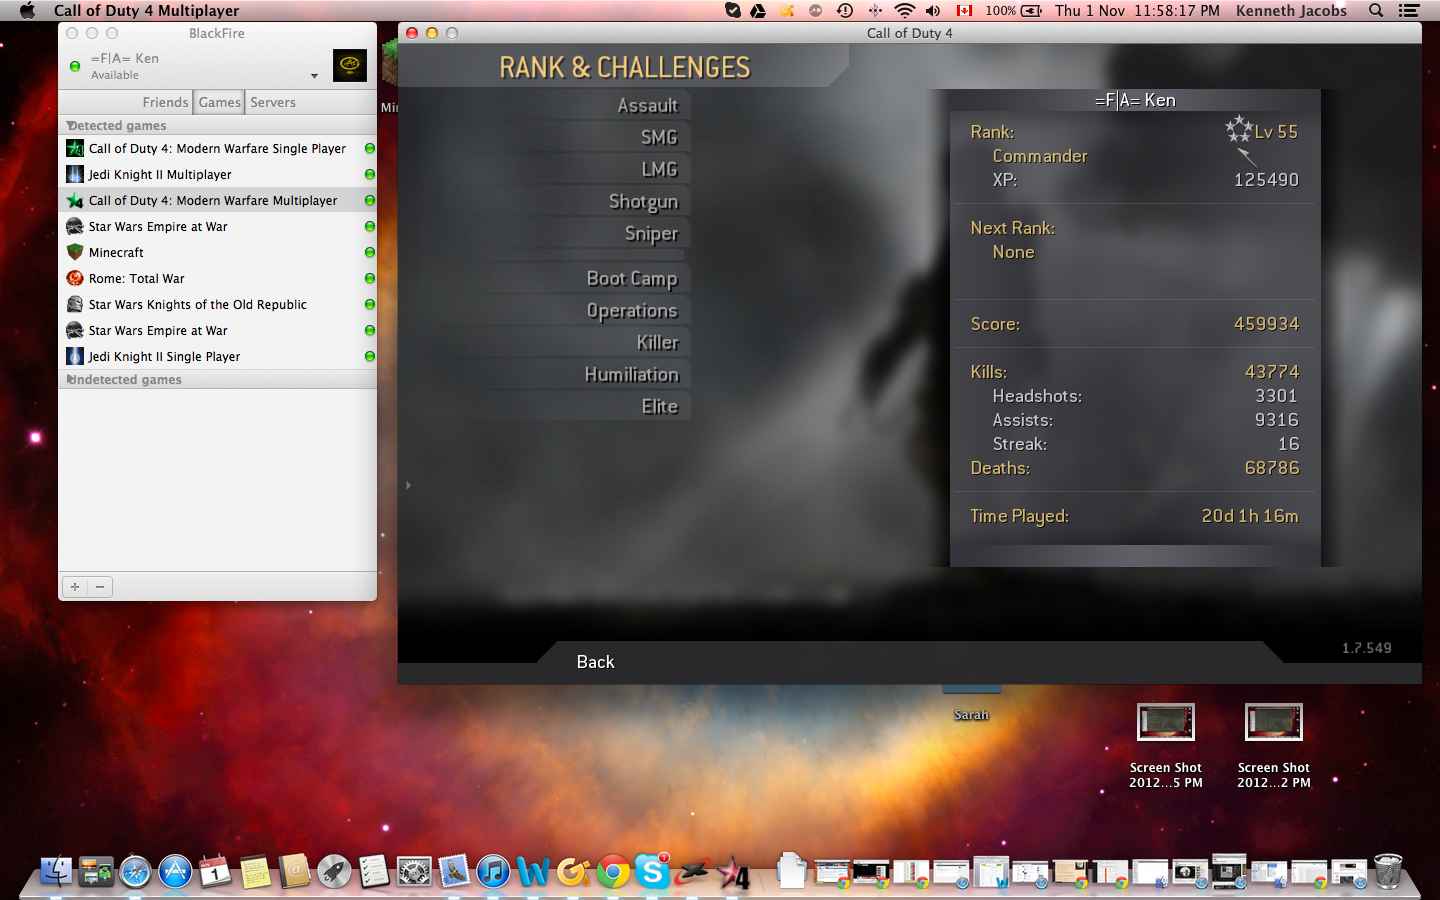The image size is (1440, 900).
Task: Select the Screen Shot 2012...5 PM desktop file
Action: click(x=1166, y=746)
